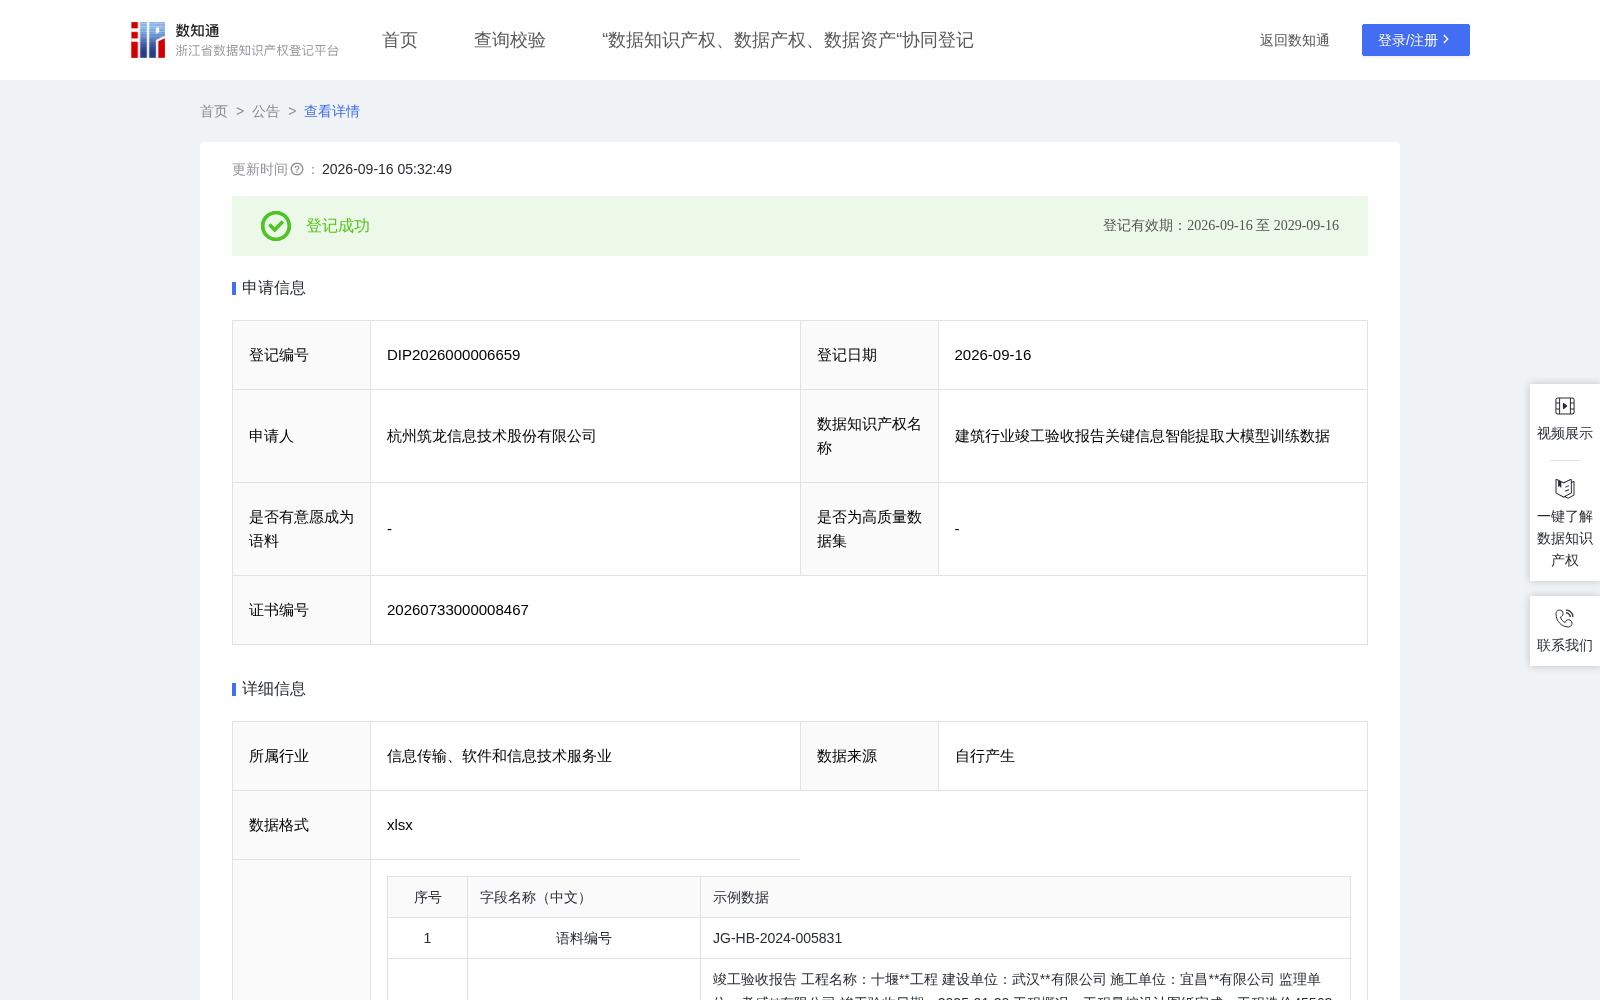Select certificate number 20260733000008467

click(458, 610)
